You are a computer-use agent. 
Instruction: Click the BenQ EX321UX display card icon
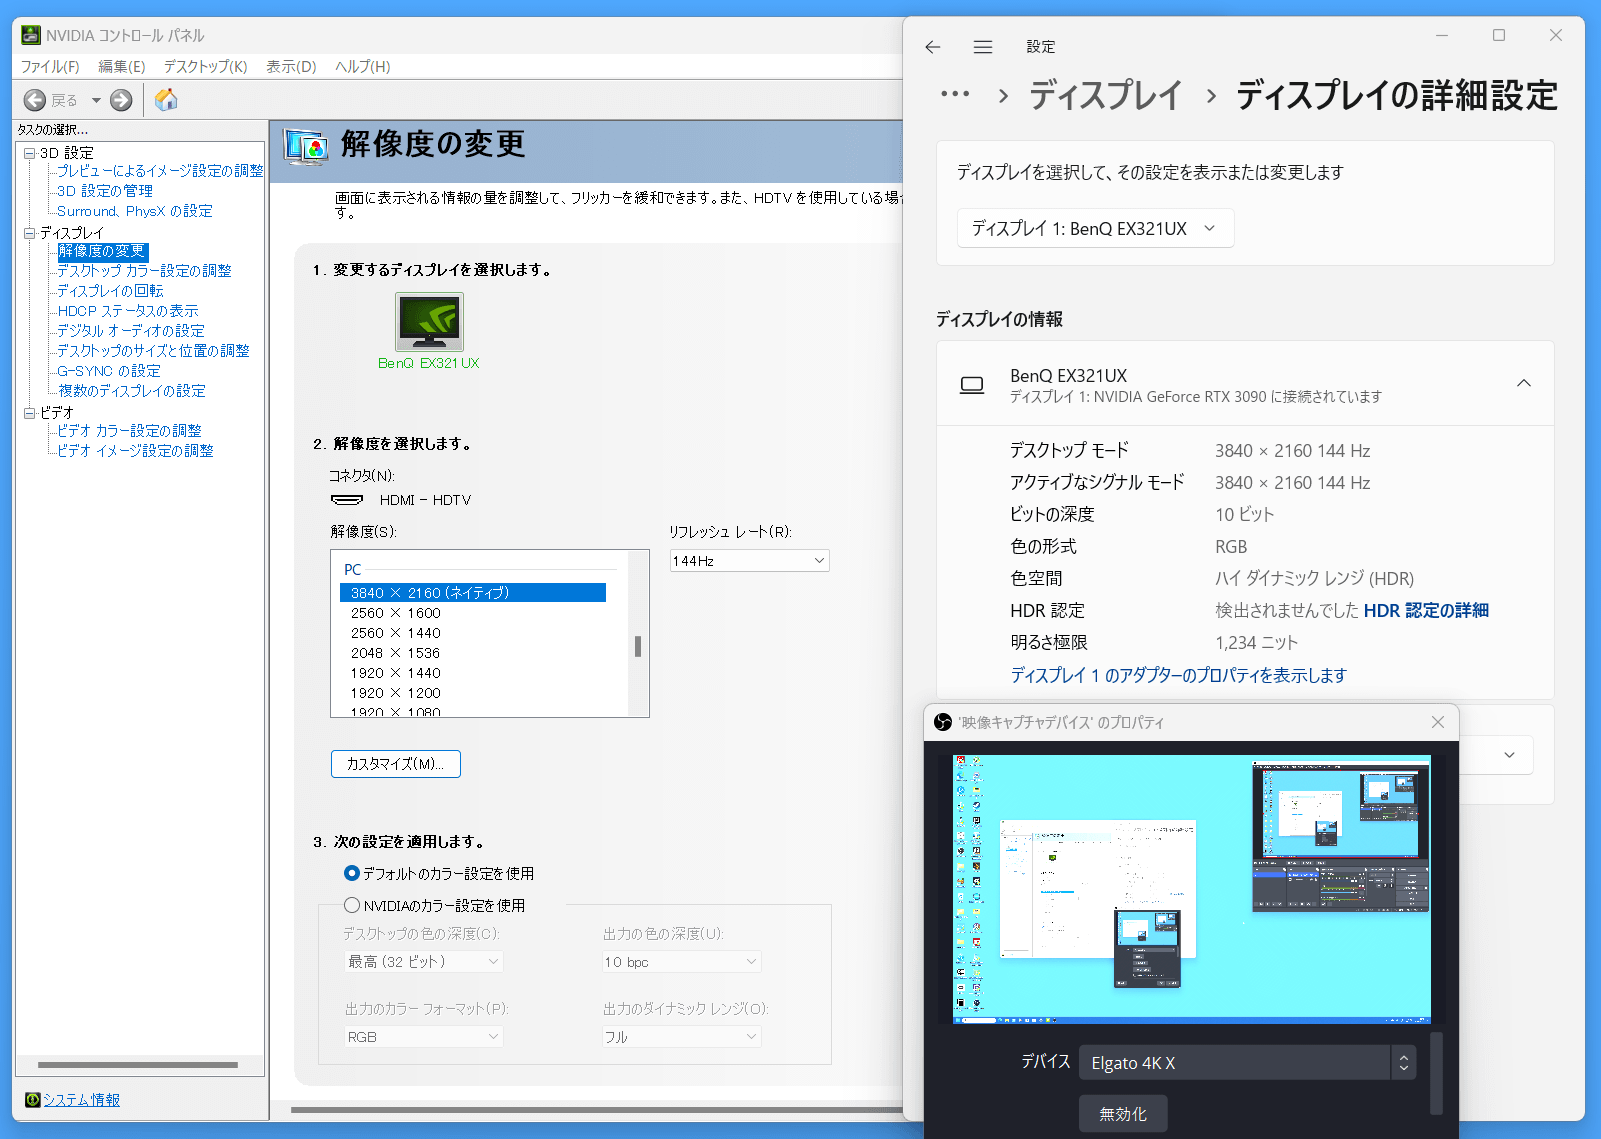(x=972, y=385)
